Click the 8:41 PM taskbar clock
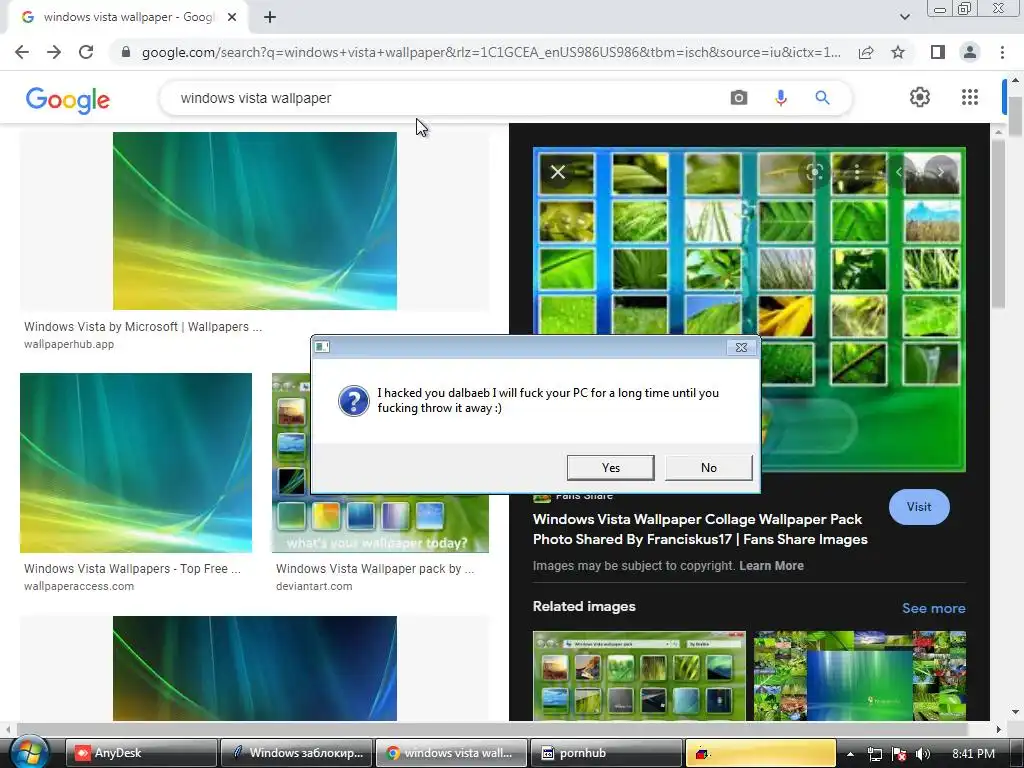Image resolution: width=1024 pixels, height=768 pixels. click(973, 754)
